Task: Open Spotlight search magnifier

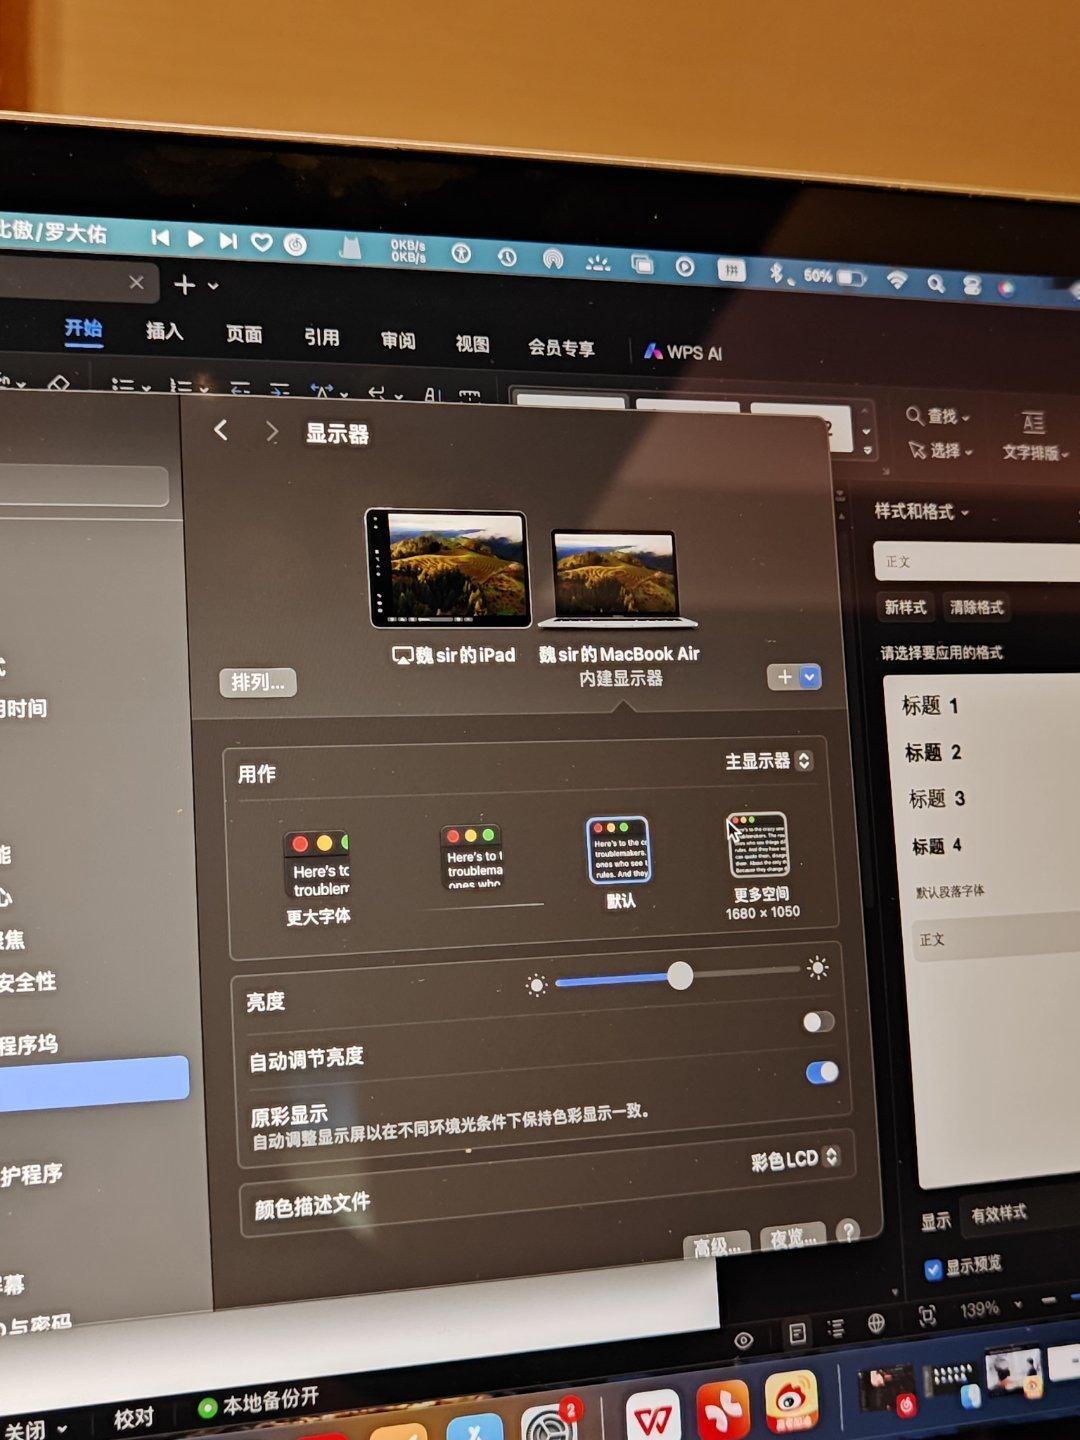Action: 936,284
